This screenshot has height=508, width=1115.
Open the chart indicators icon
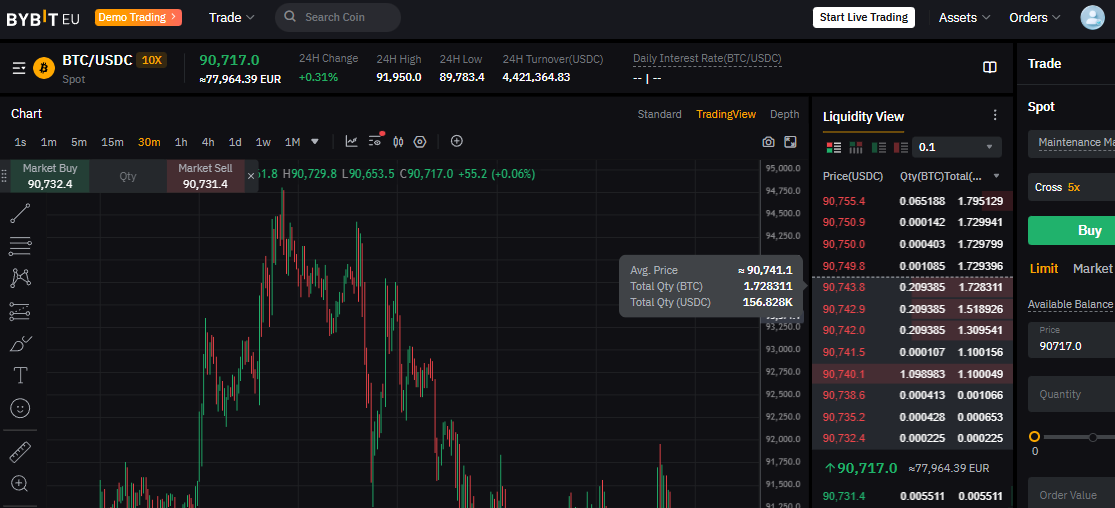pos(351,142)
